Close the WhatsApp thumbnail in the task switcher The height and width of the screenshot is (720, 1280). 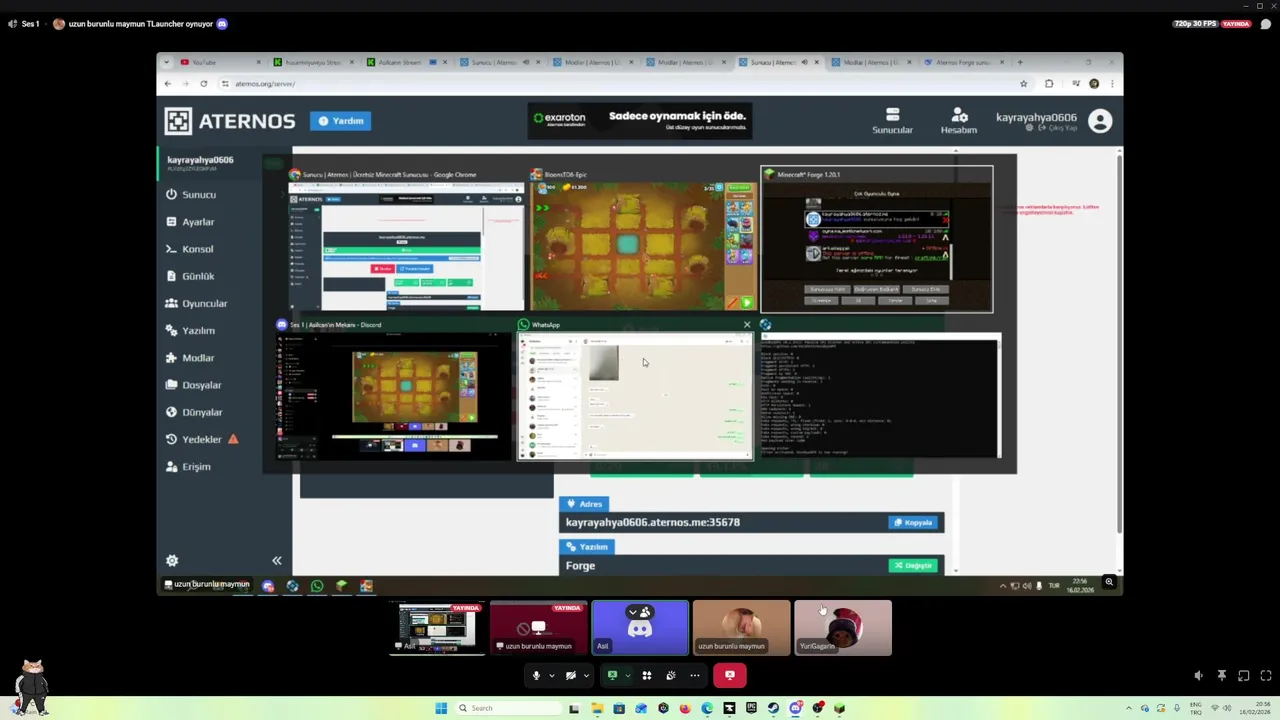[747, 325]
